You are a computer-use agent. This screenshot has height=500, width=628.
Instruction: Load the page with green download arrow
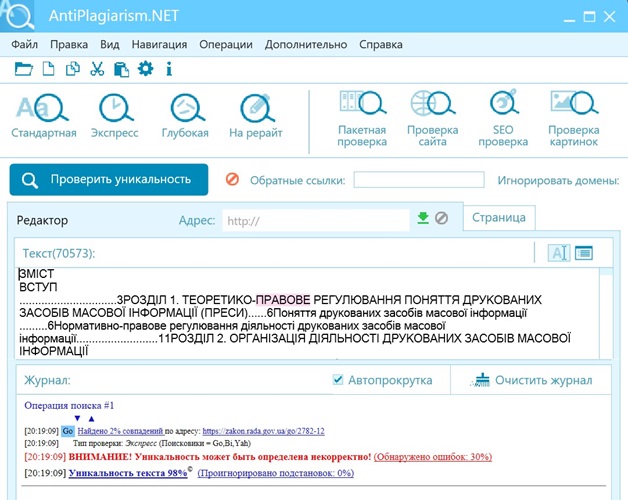click(x=423, y=218)
